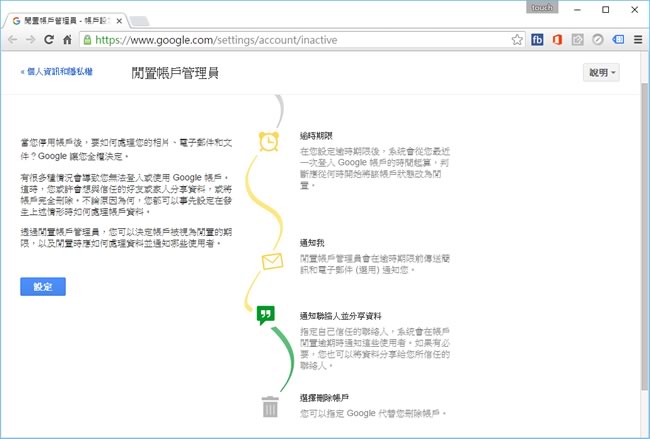Click the blue tag extension icon
650x439 pixels.
(x=618, y=40)
